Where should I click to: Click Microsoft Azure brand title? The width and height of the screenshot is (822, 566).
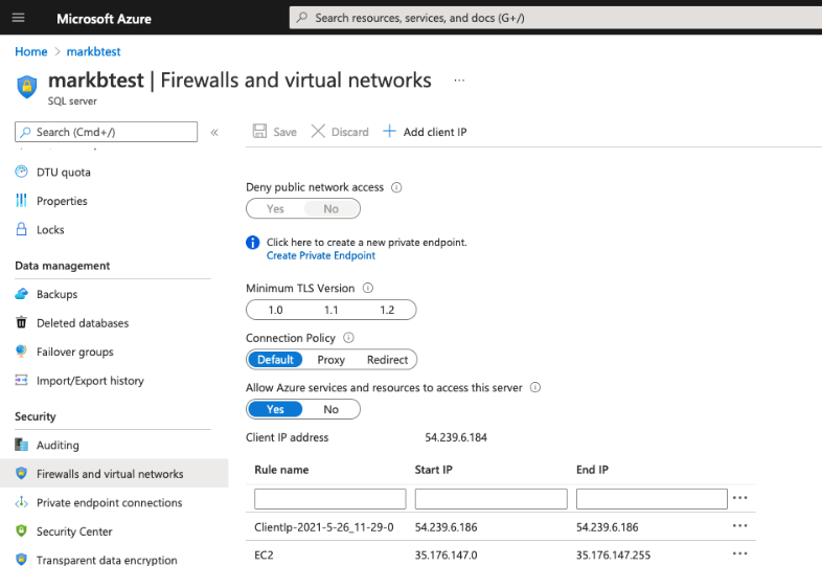click(104, 18)
